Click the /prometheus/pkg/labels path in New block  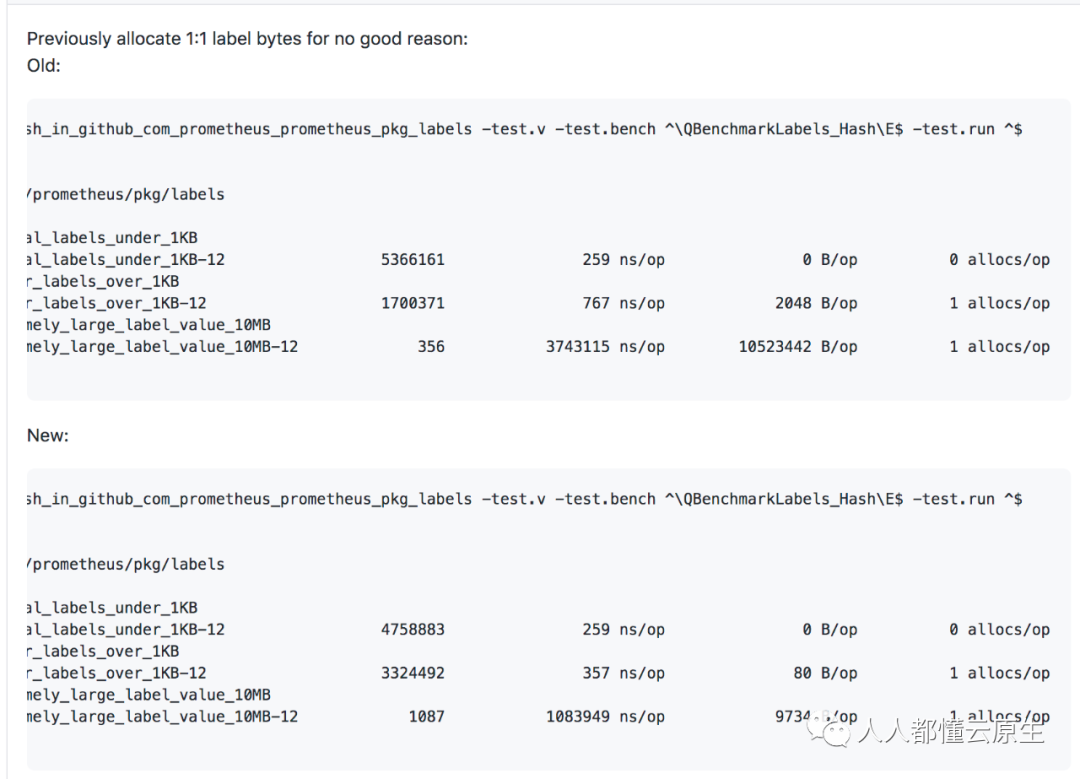coord(126,564)
